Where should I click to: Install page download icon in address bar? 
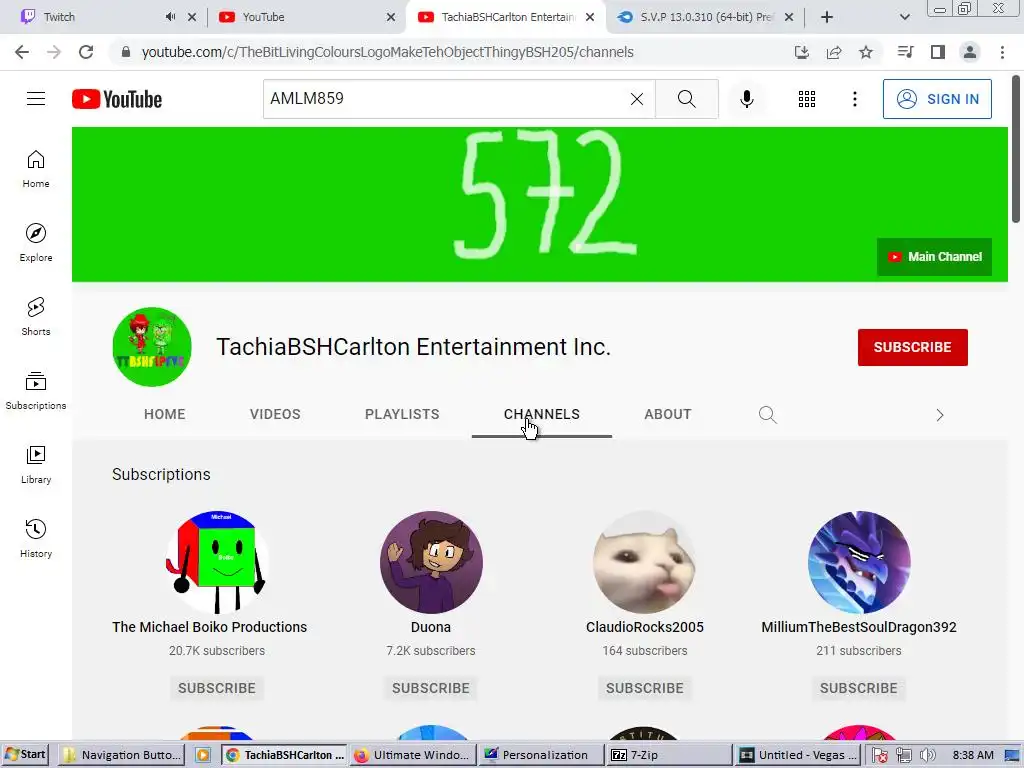[x=801, y=52]
